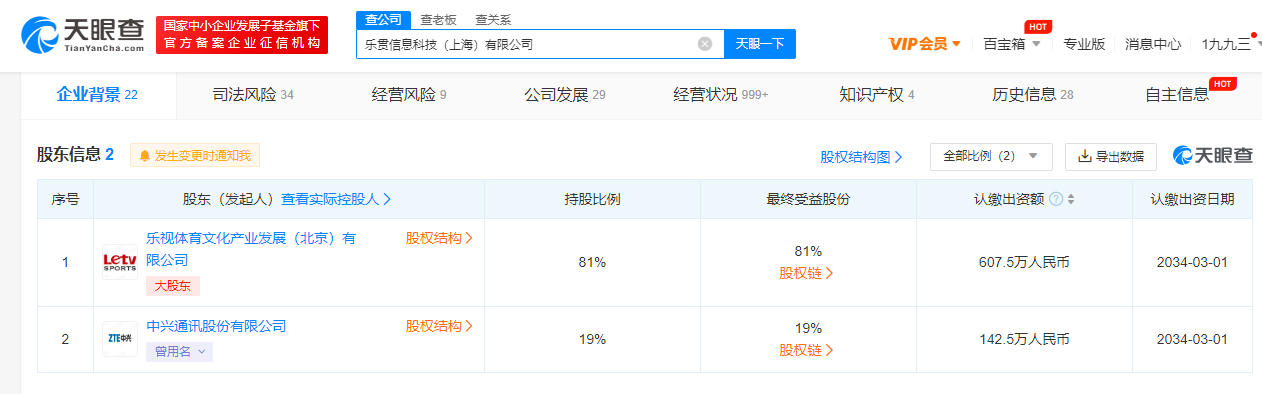
Task: Select the 司法风险 tab
Action: (x=253, y=95)
